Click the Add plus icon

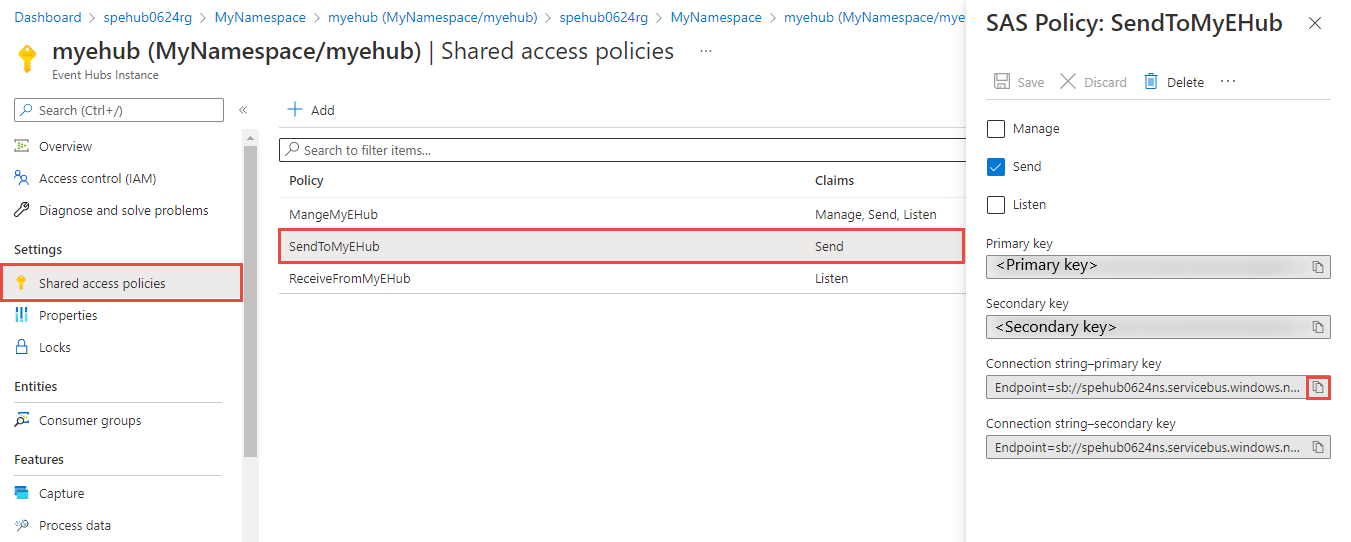coord(295,110)
